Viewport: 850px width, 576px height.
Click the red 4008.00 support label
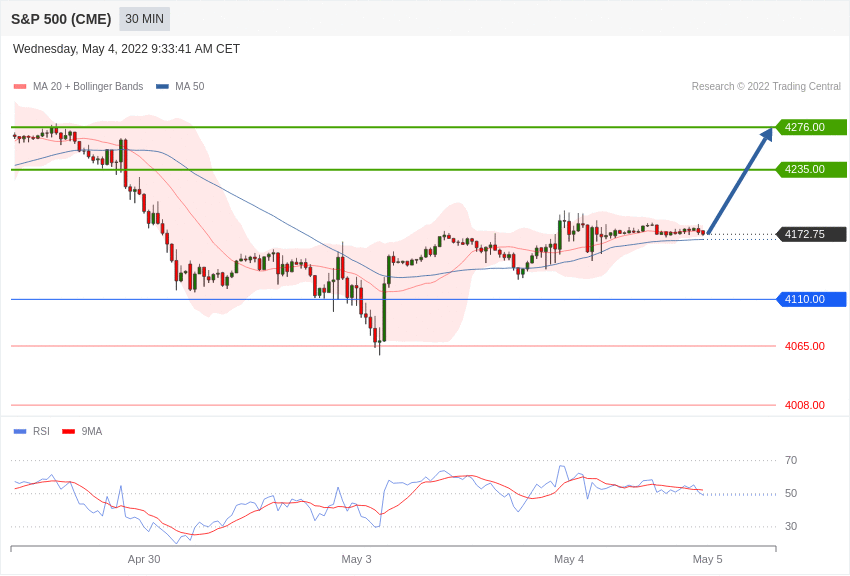[x=805, y=405]
